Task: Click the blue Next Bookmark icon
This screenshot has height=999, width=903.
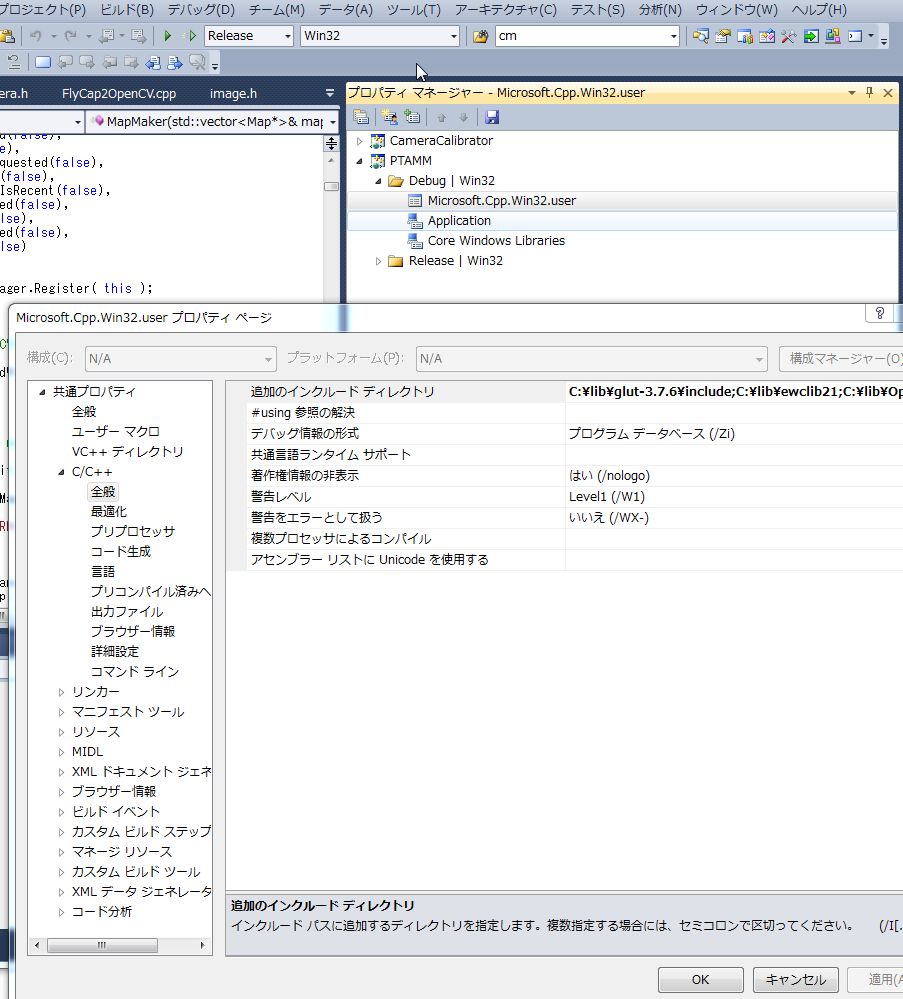Action: [x=175, y=62]
